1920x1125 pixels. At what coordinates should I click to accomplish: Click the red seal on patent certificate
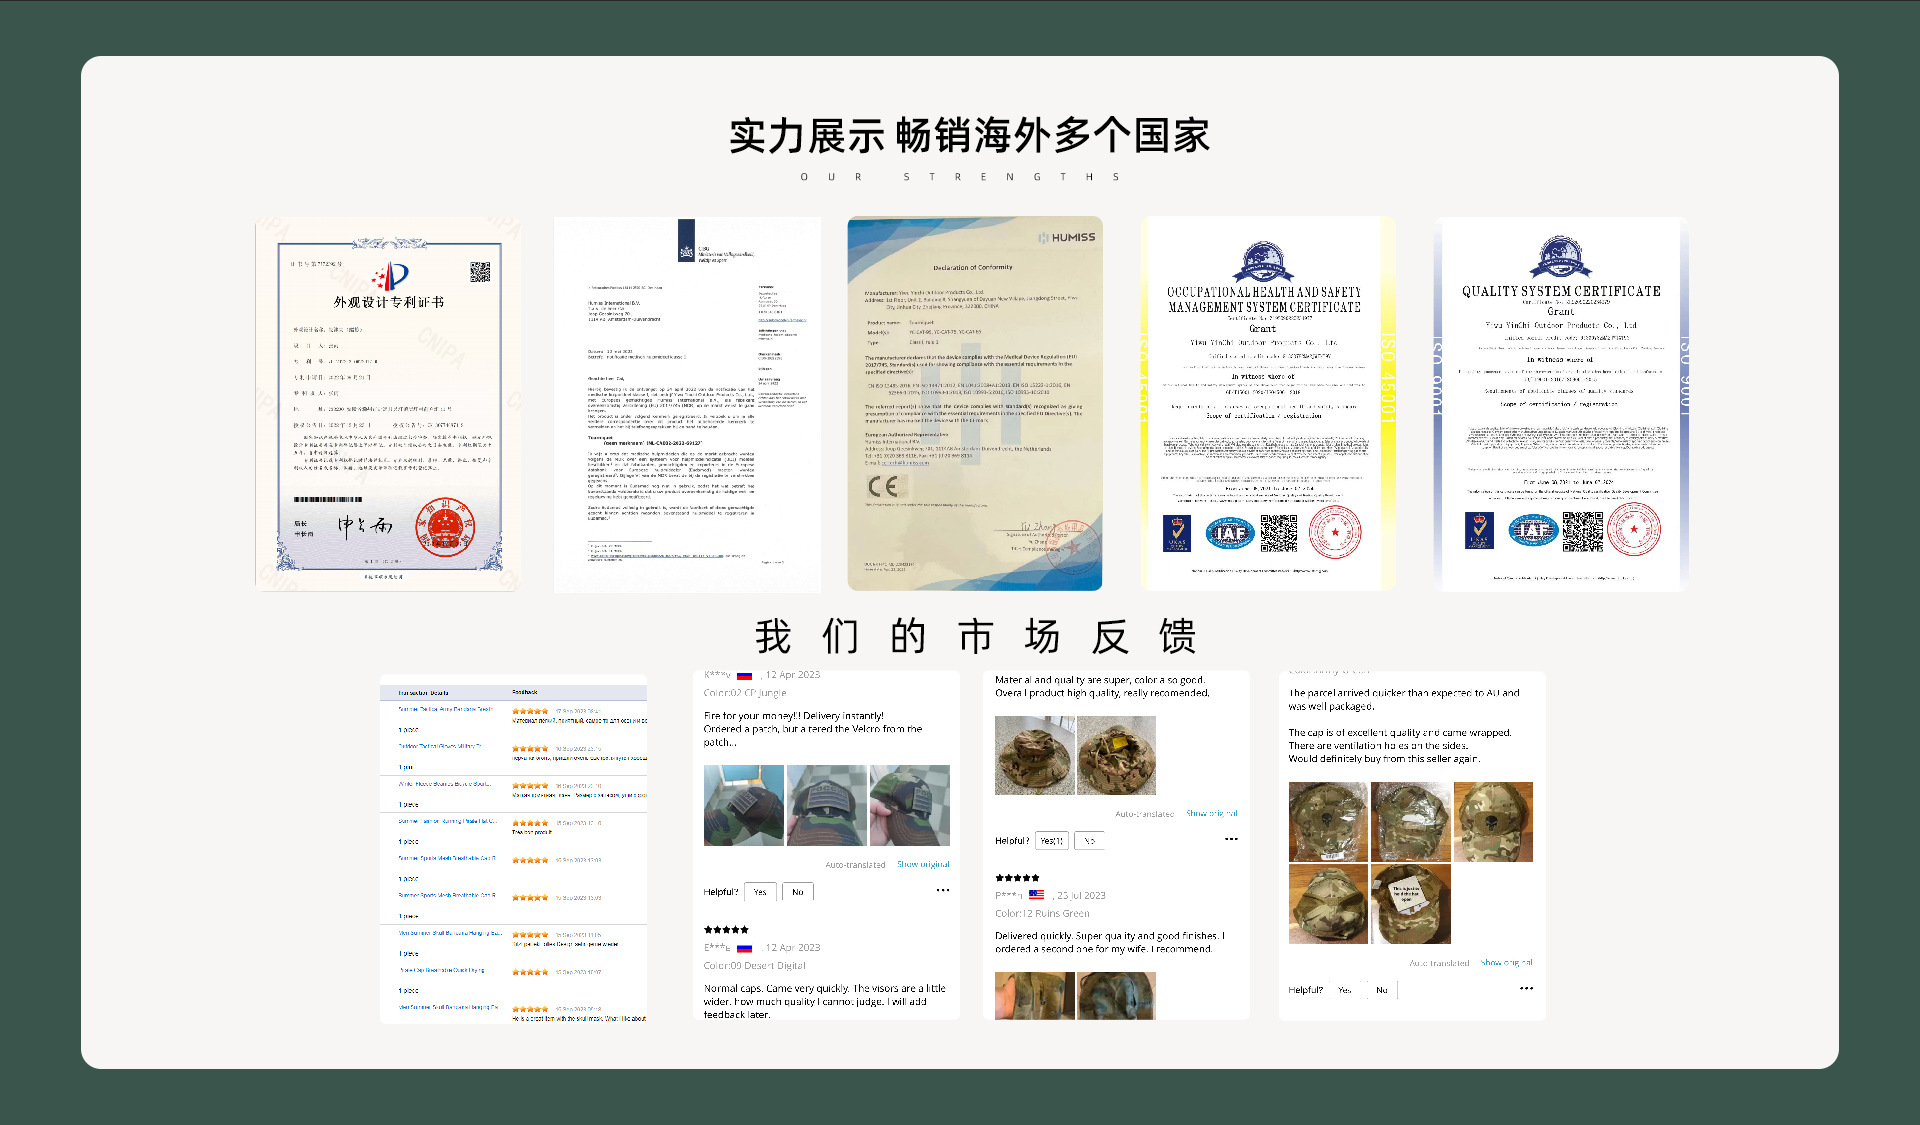point(446,527)
